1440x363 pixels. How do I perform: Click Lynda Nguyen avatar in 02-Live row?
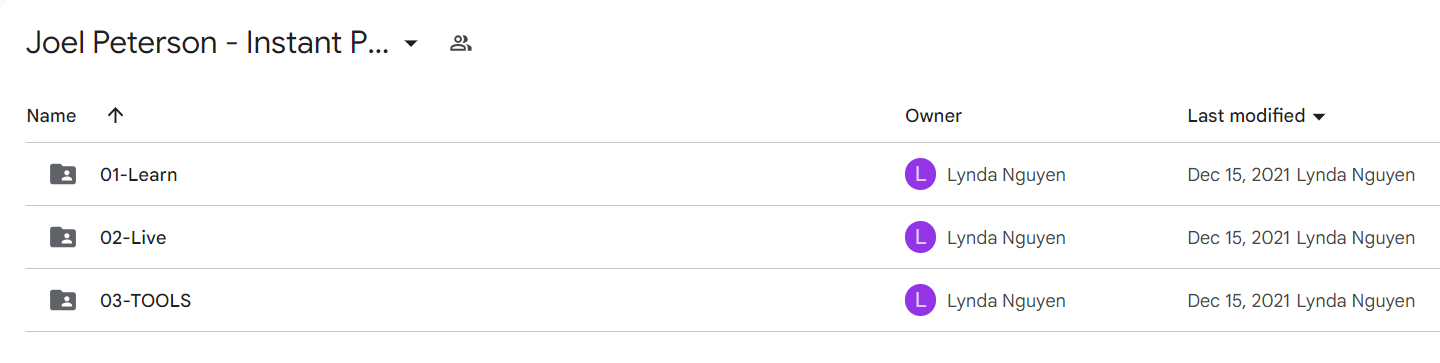tap(920, 237)
